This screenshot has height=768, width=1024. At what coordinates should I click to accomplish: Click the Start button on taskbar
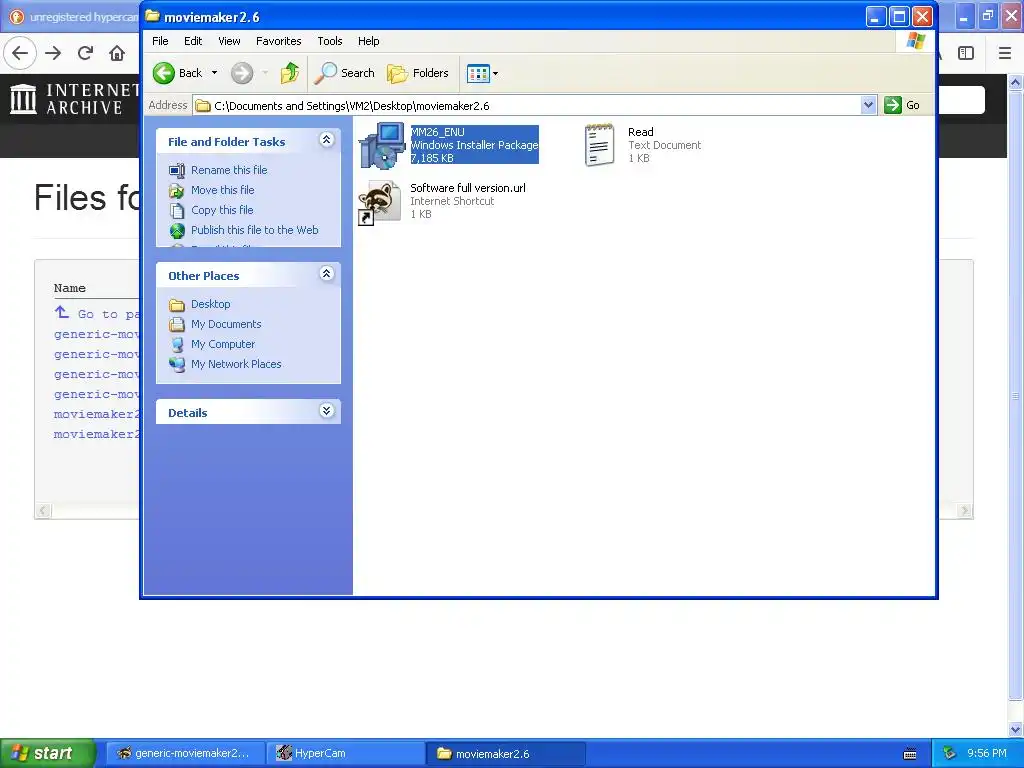pyautogui.click(x=46, y=754)
